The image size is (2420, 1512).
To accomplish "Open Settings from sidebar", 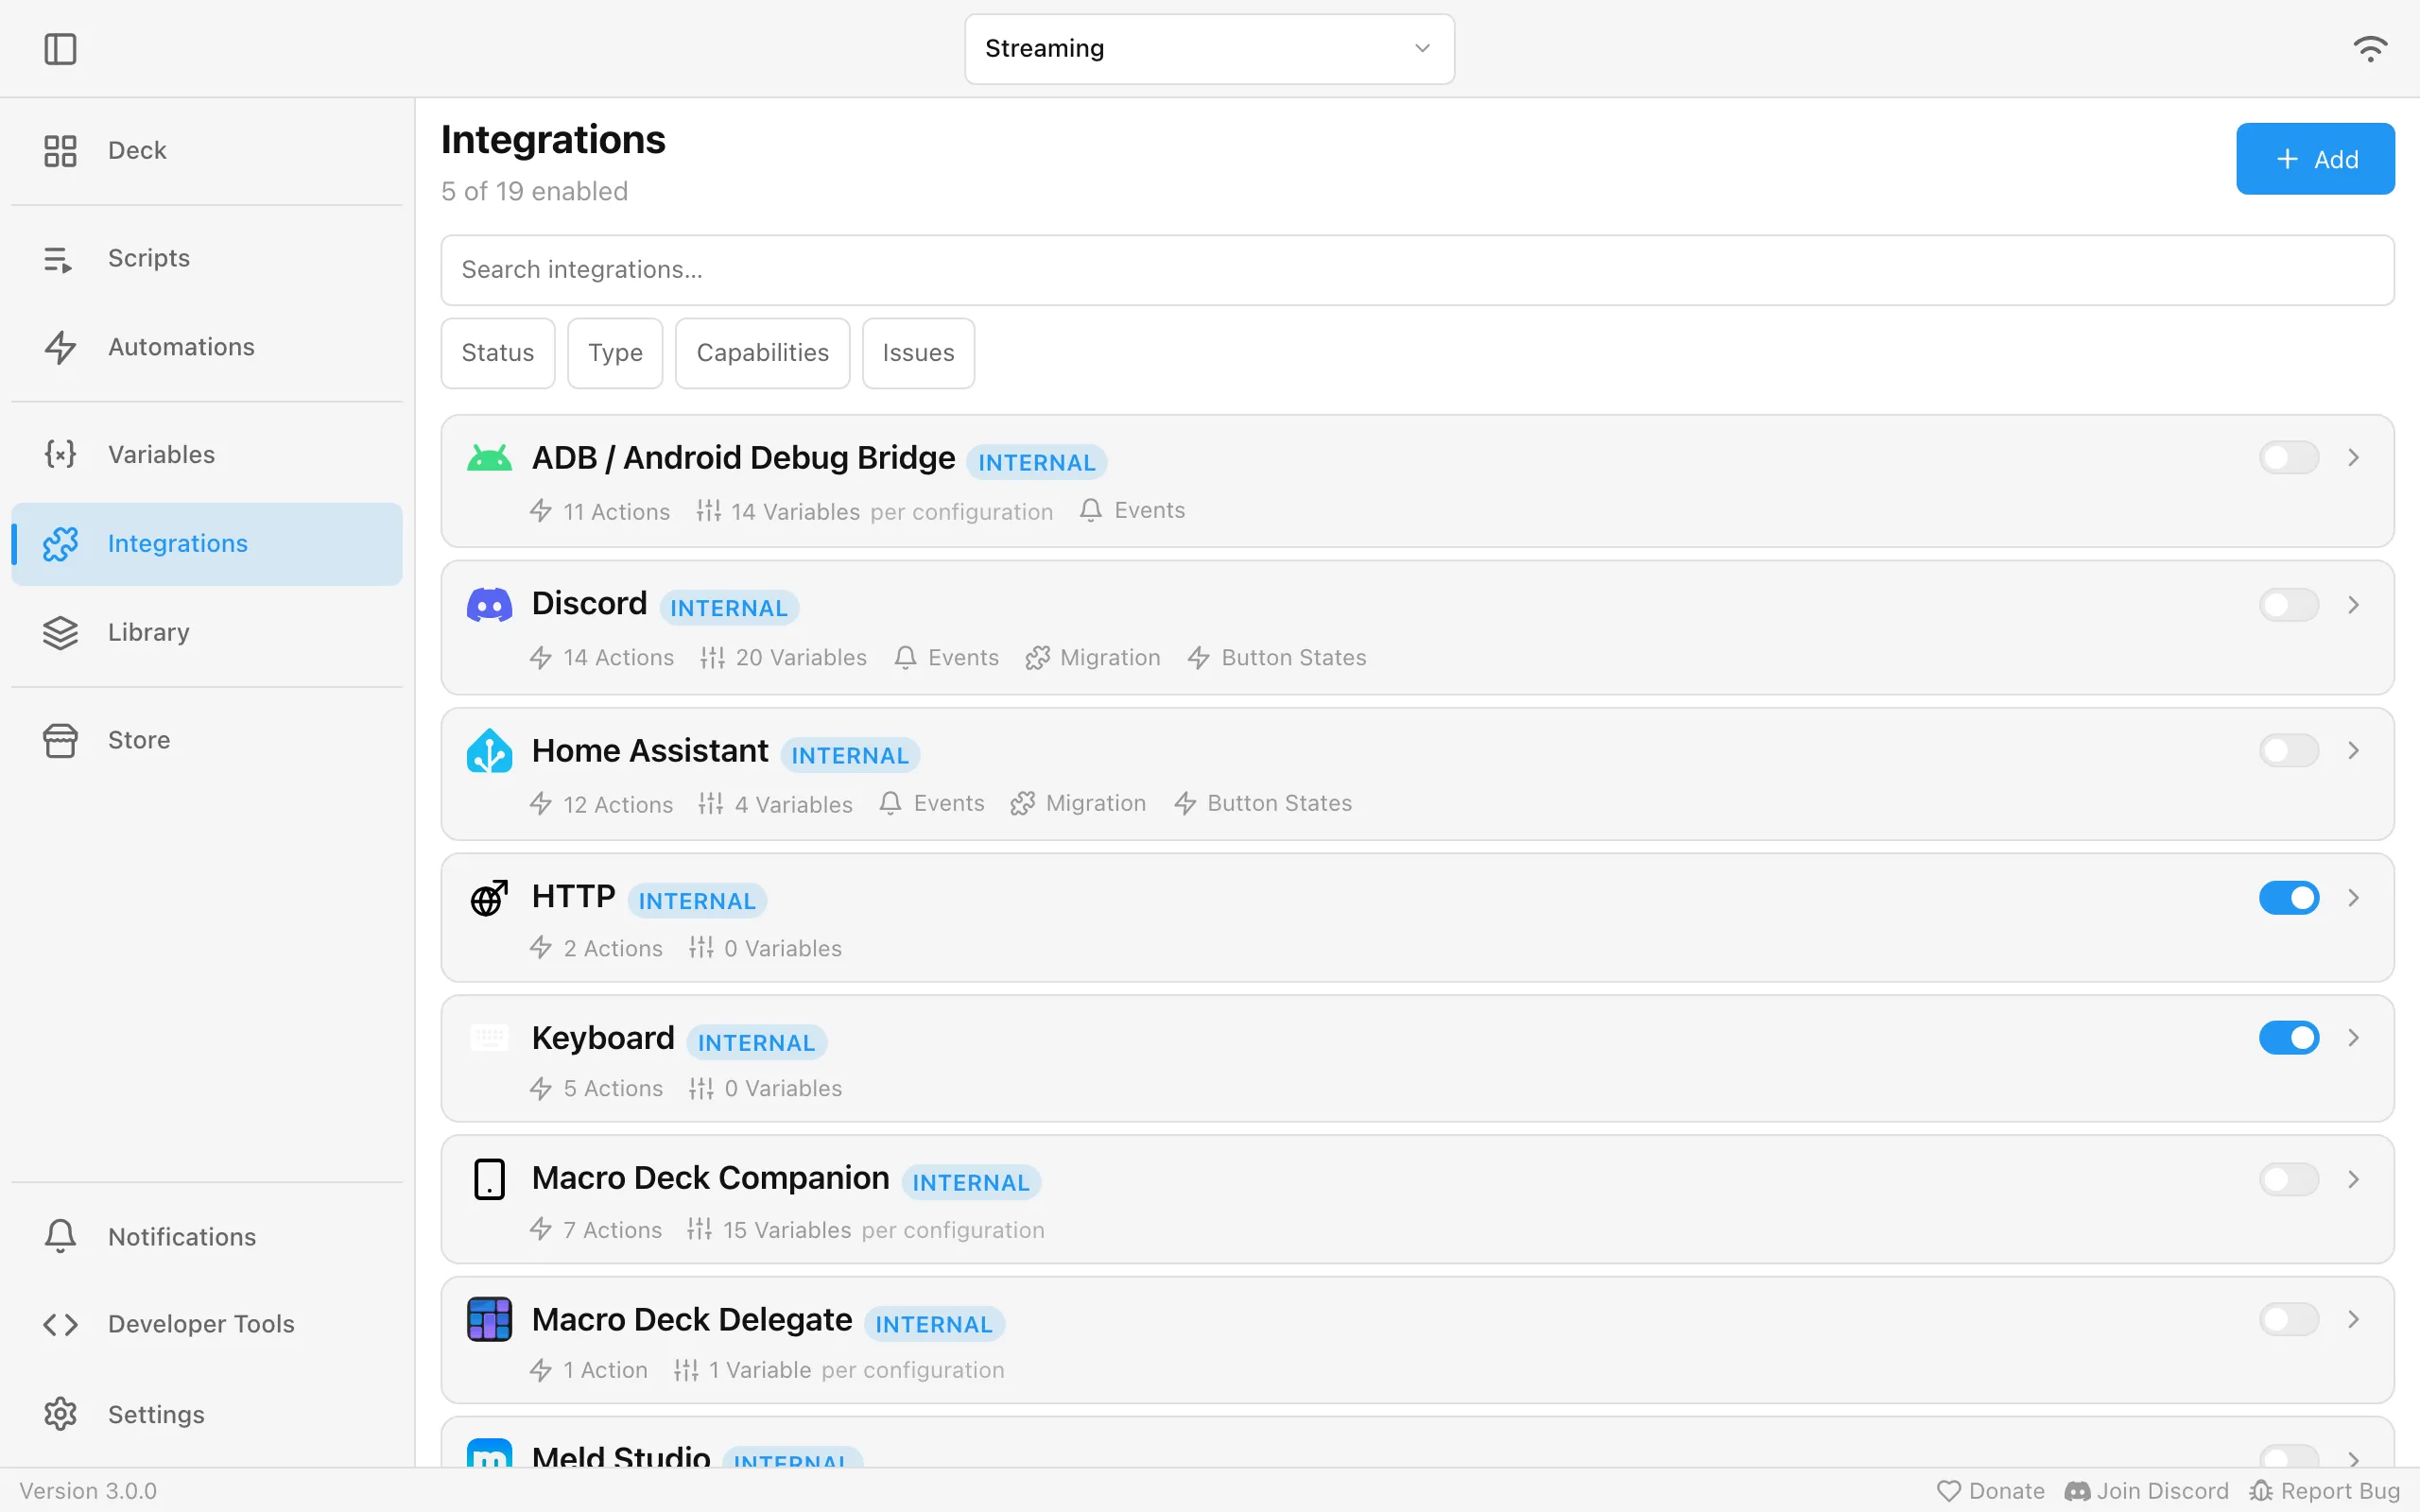I will pyautogui.click(x=207, y=1414).
